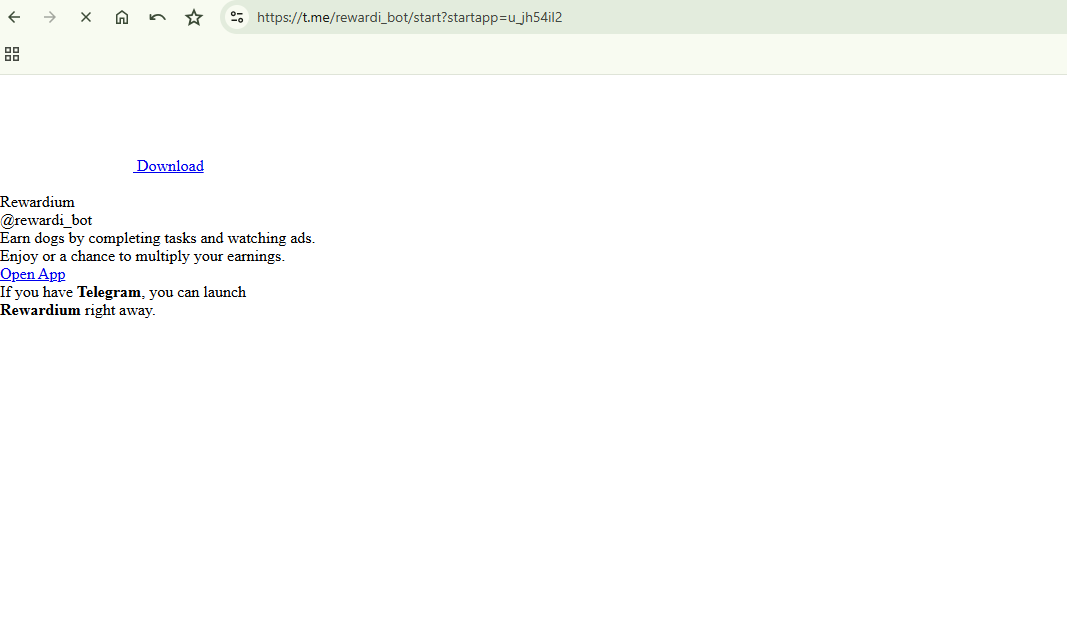Stop loading the page
This screenshot has height=638, width=1067.
point(86,17)
